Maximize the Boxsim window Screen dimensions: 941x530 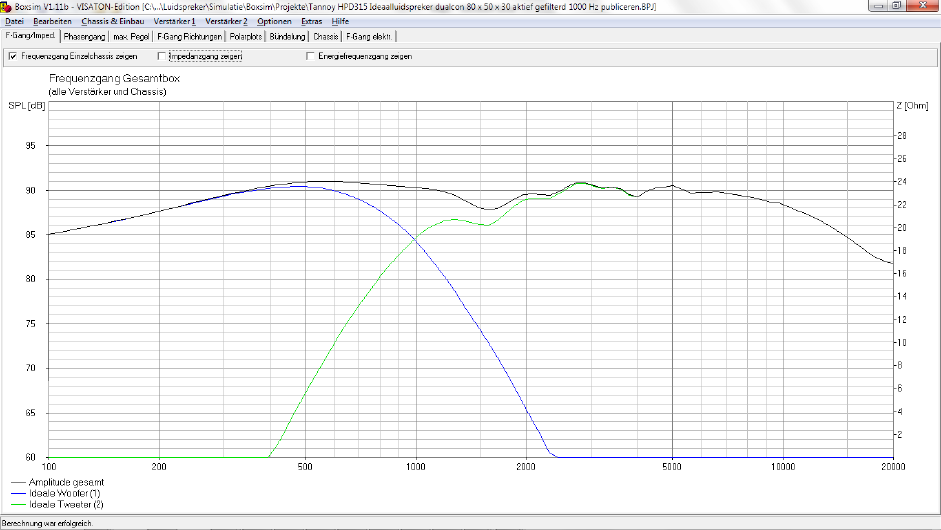coord(897,5)
